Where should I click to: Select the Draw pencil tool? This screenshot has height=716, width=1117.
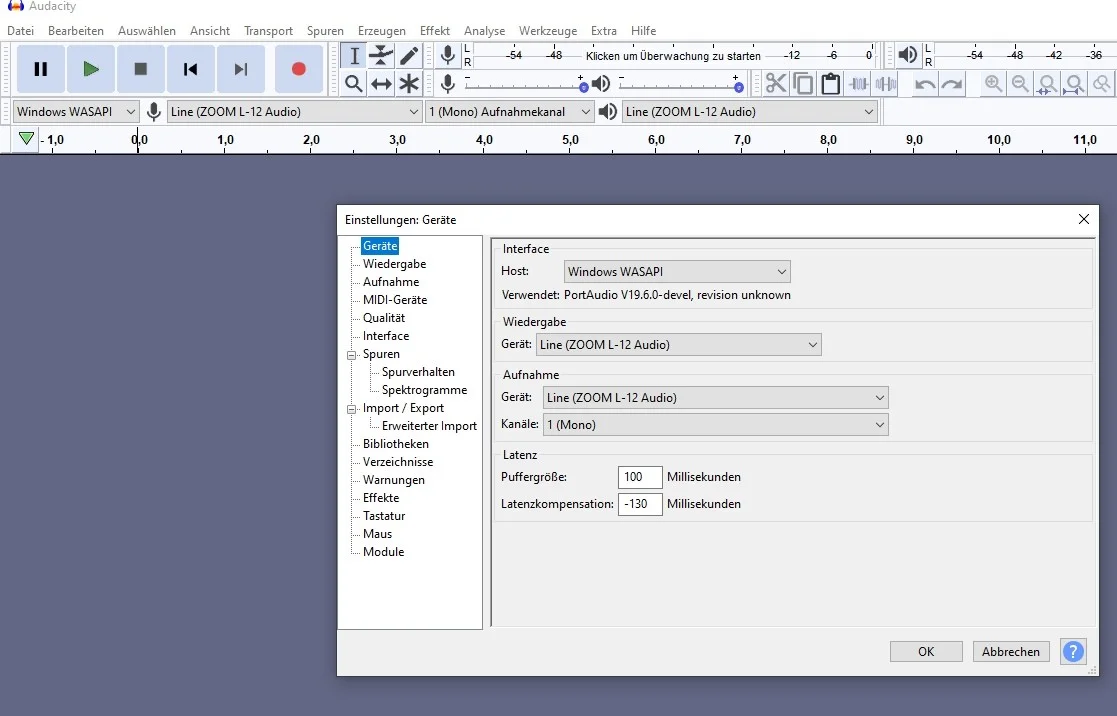(409, 55)
